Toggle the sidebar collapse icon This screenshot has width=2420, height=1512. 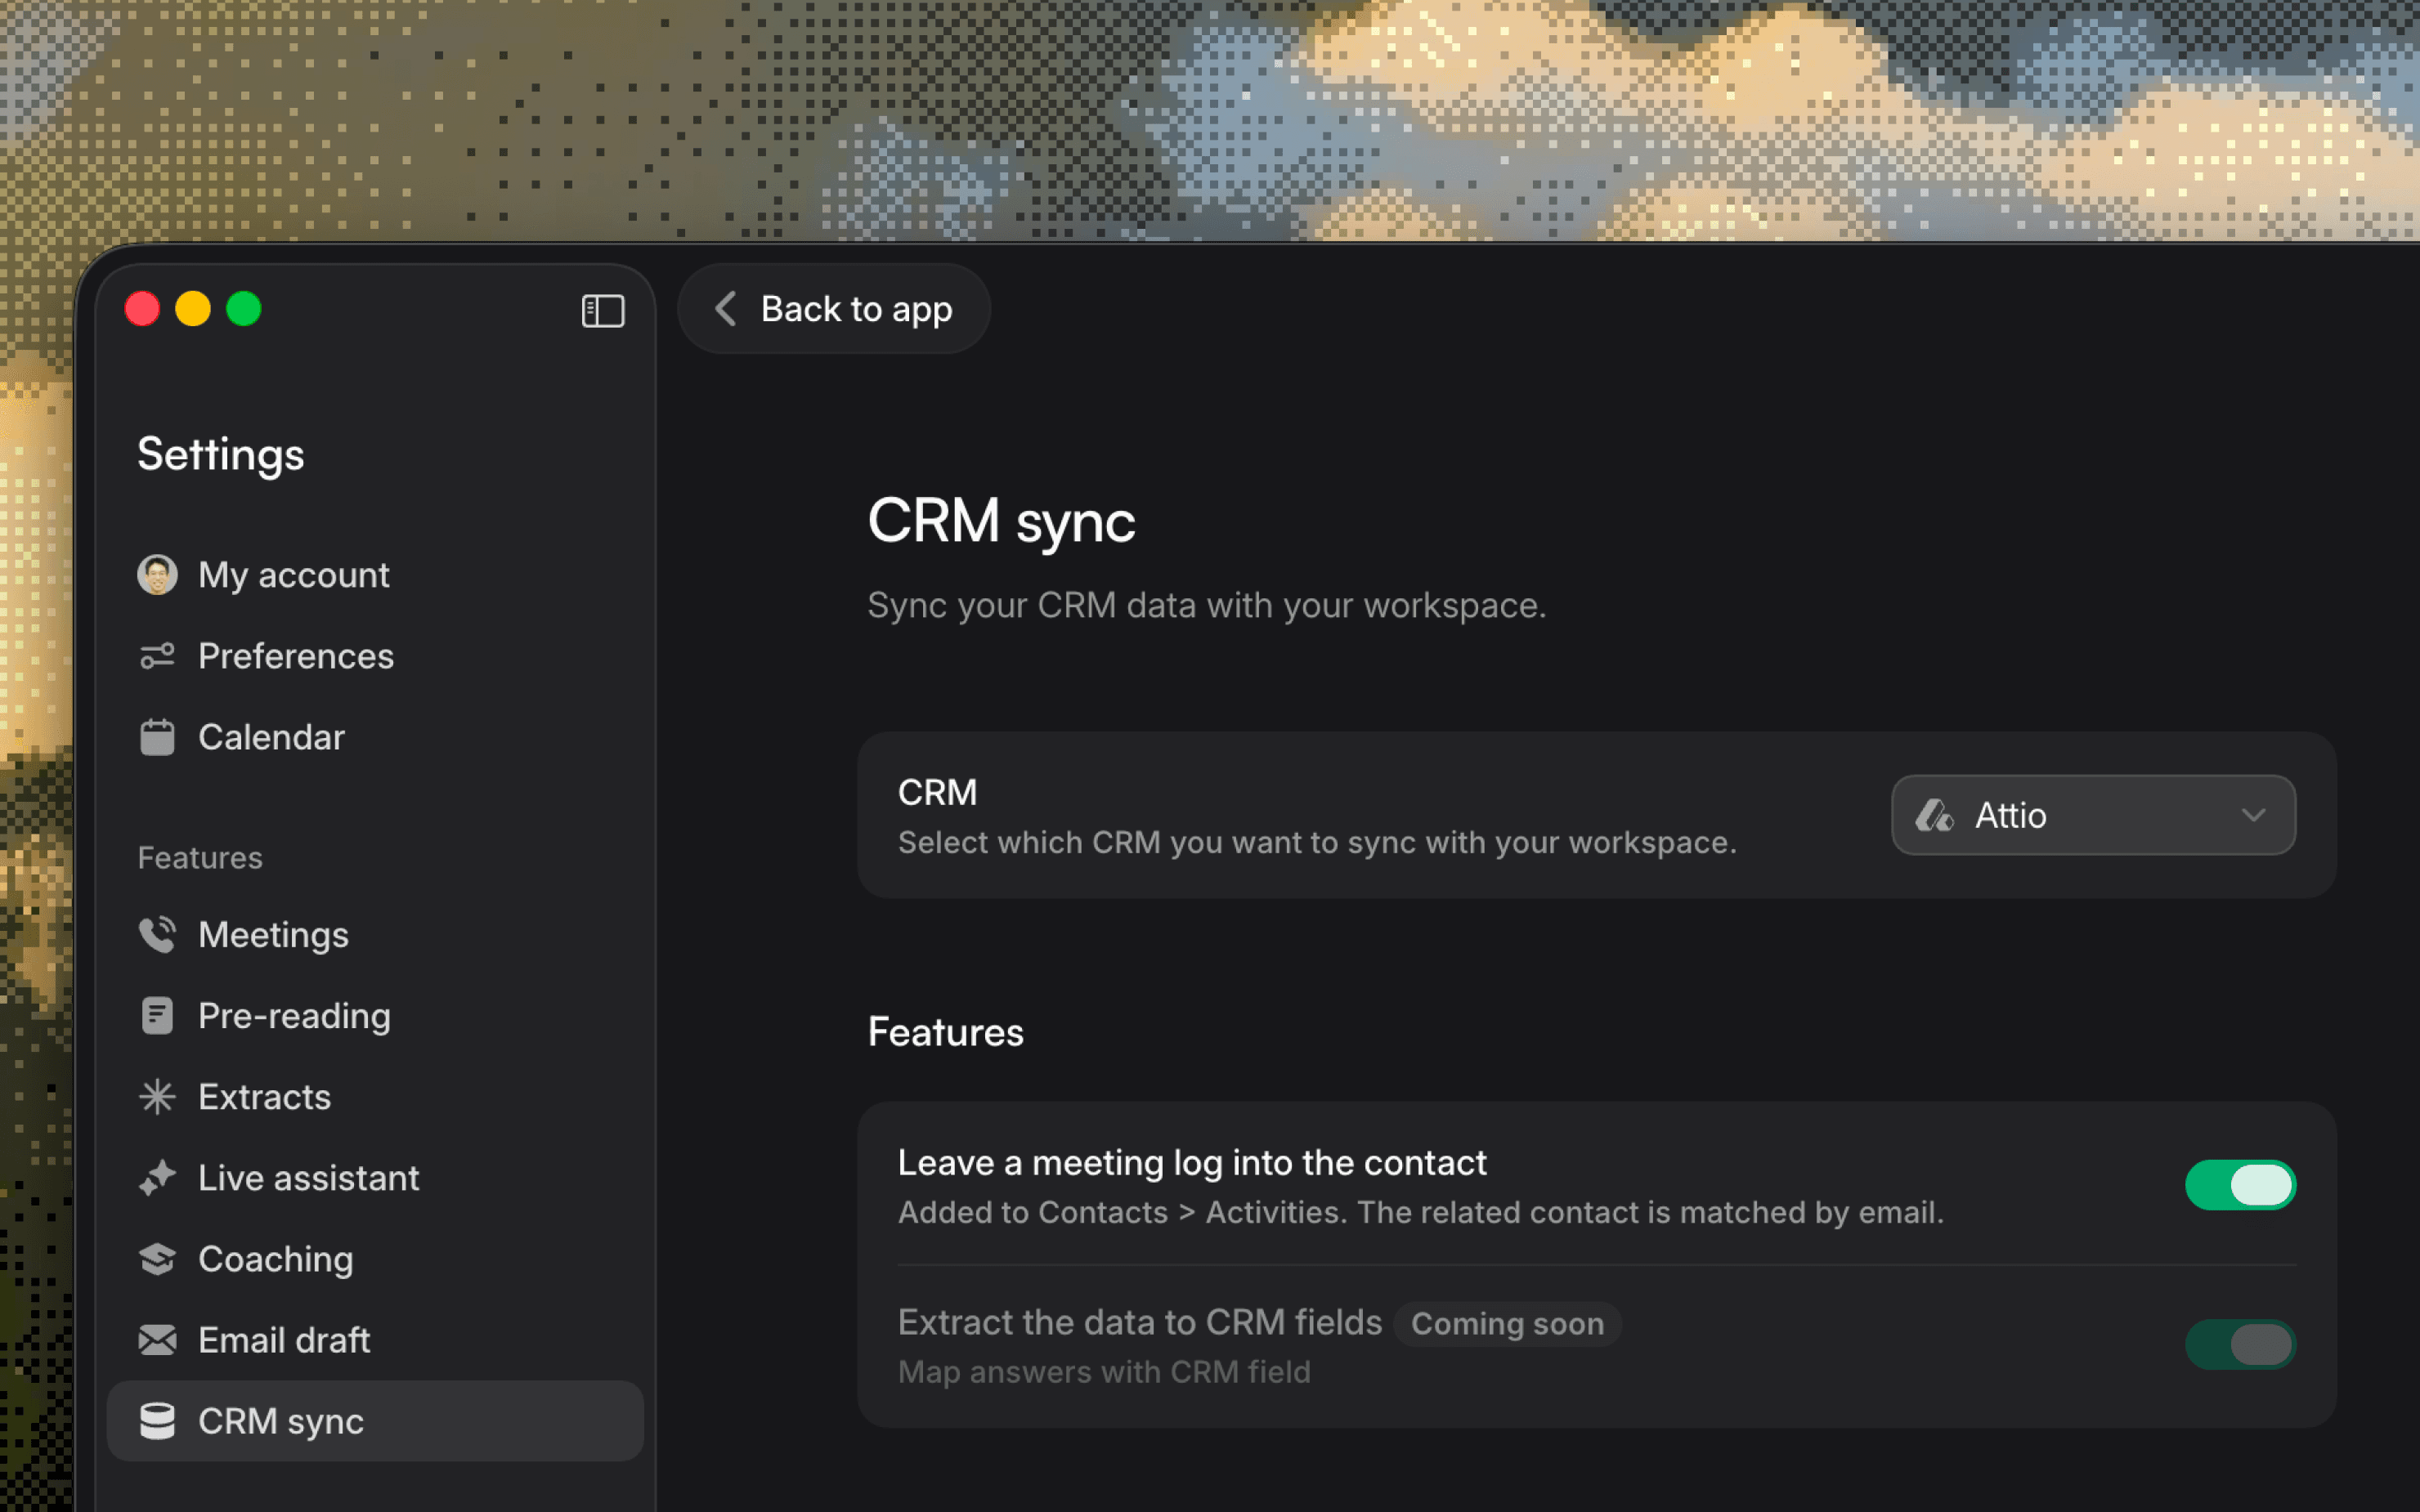(603, 310)
